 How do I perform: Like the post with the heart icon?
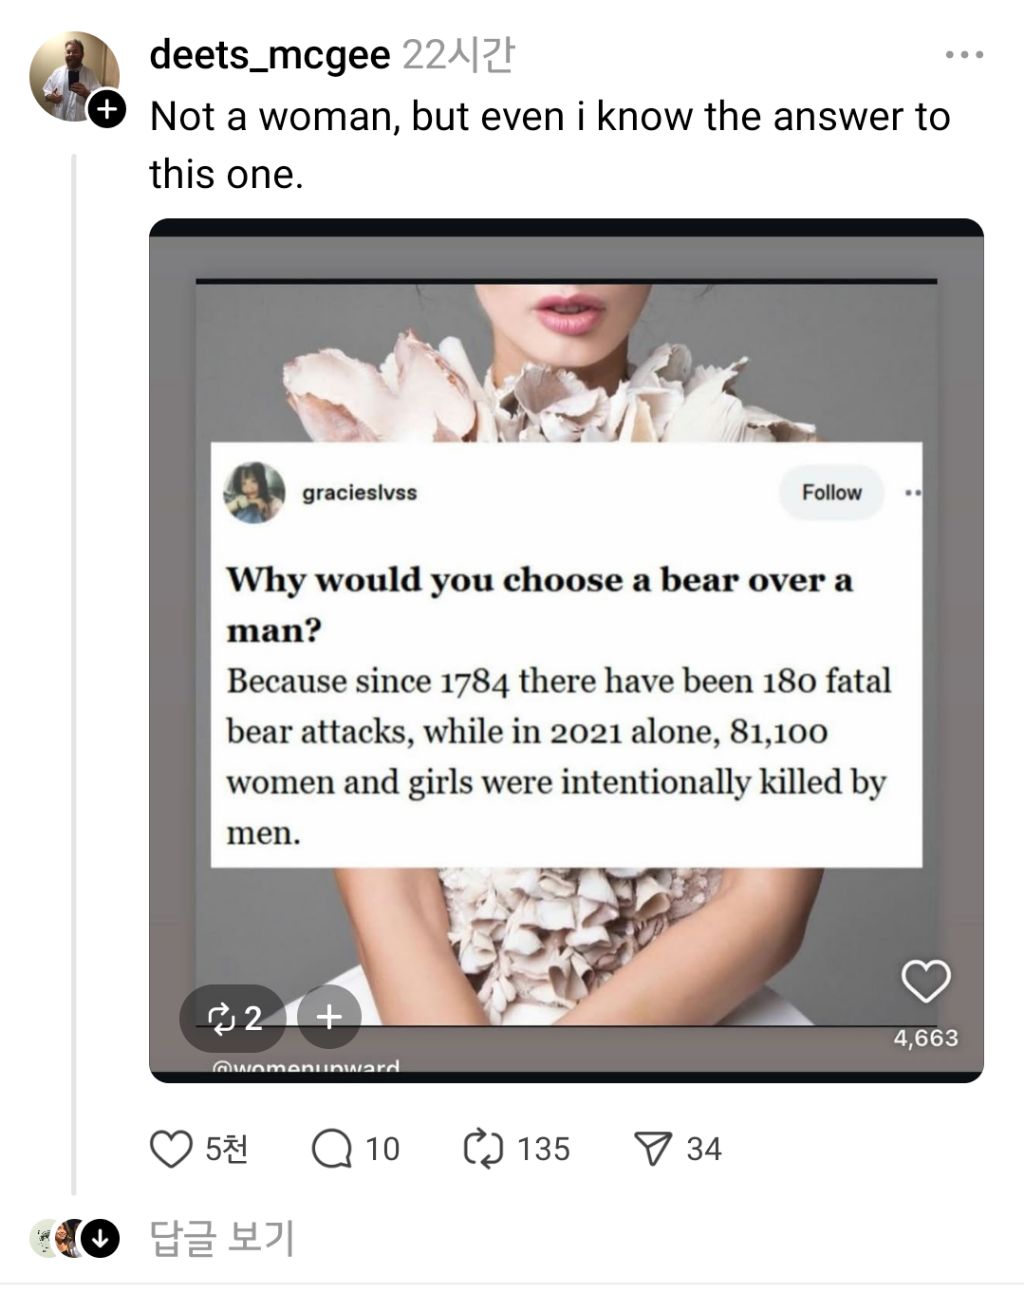[171, 1149]
